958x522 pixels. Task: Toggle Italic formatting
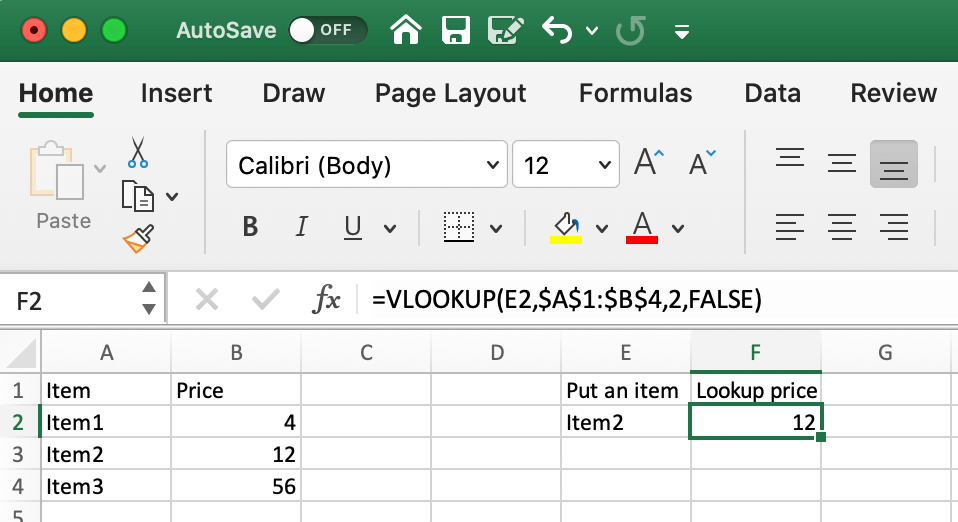click(x=302, y=227)
